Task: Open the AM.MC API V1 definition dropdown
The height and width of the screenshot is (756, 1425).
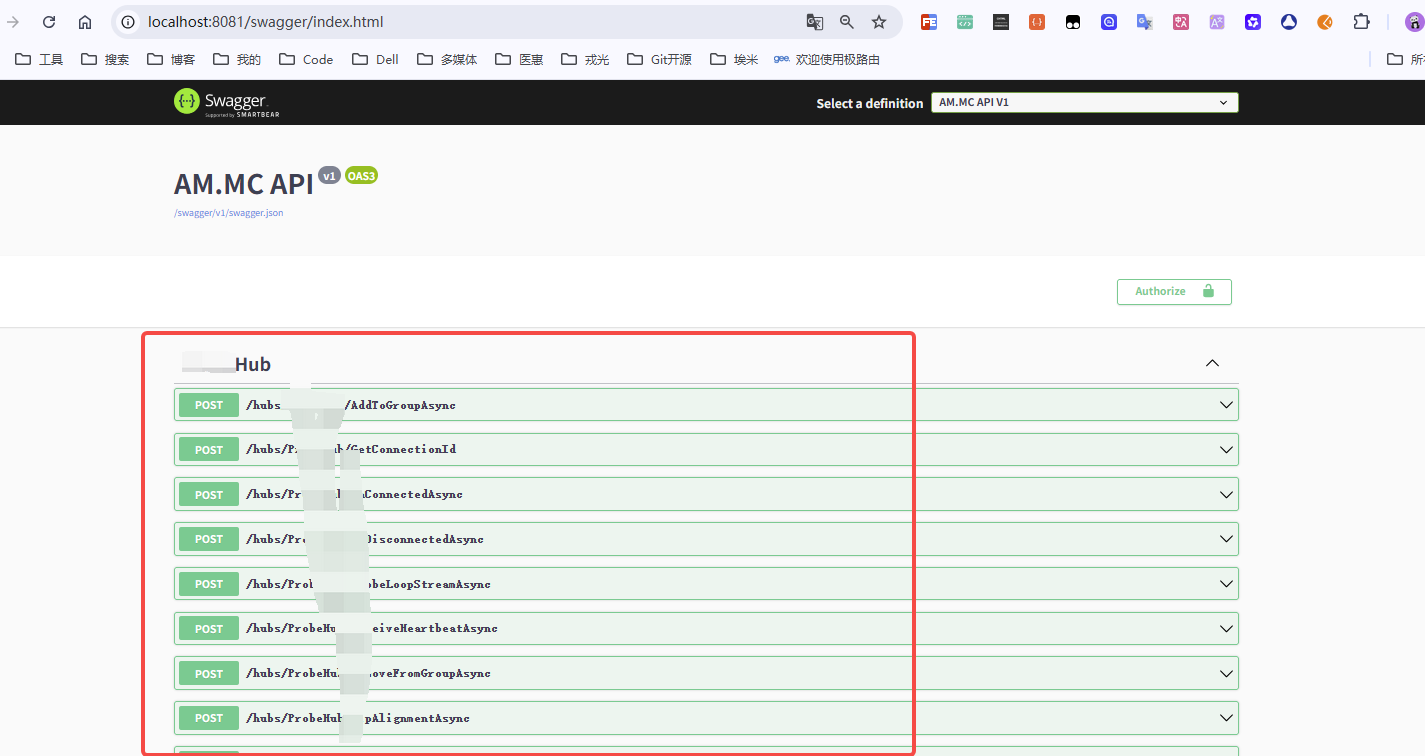Action: click(x=1084, y=102)
